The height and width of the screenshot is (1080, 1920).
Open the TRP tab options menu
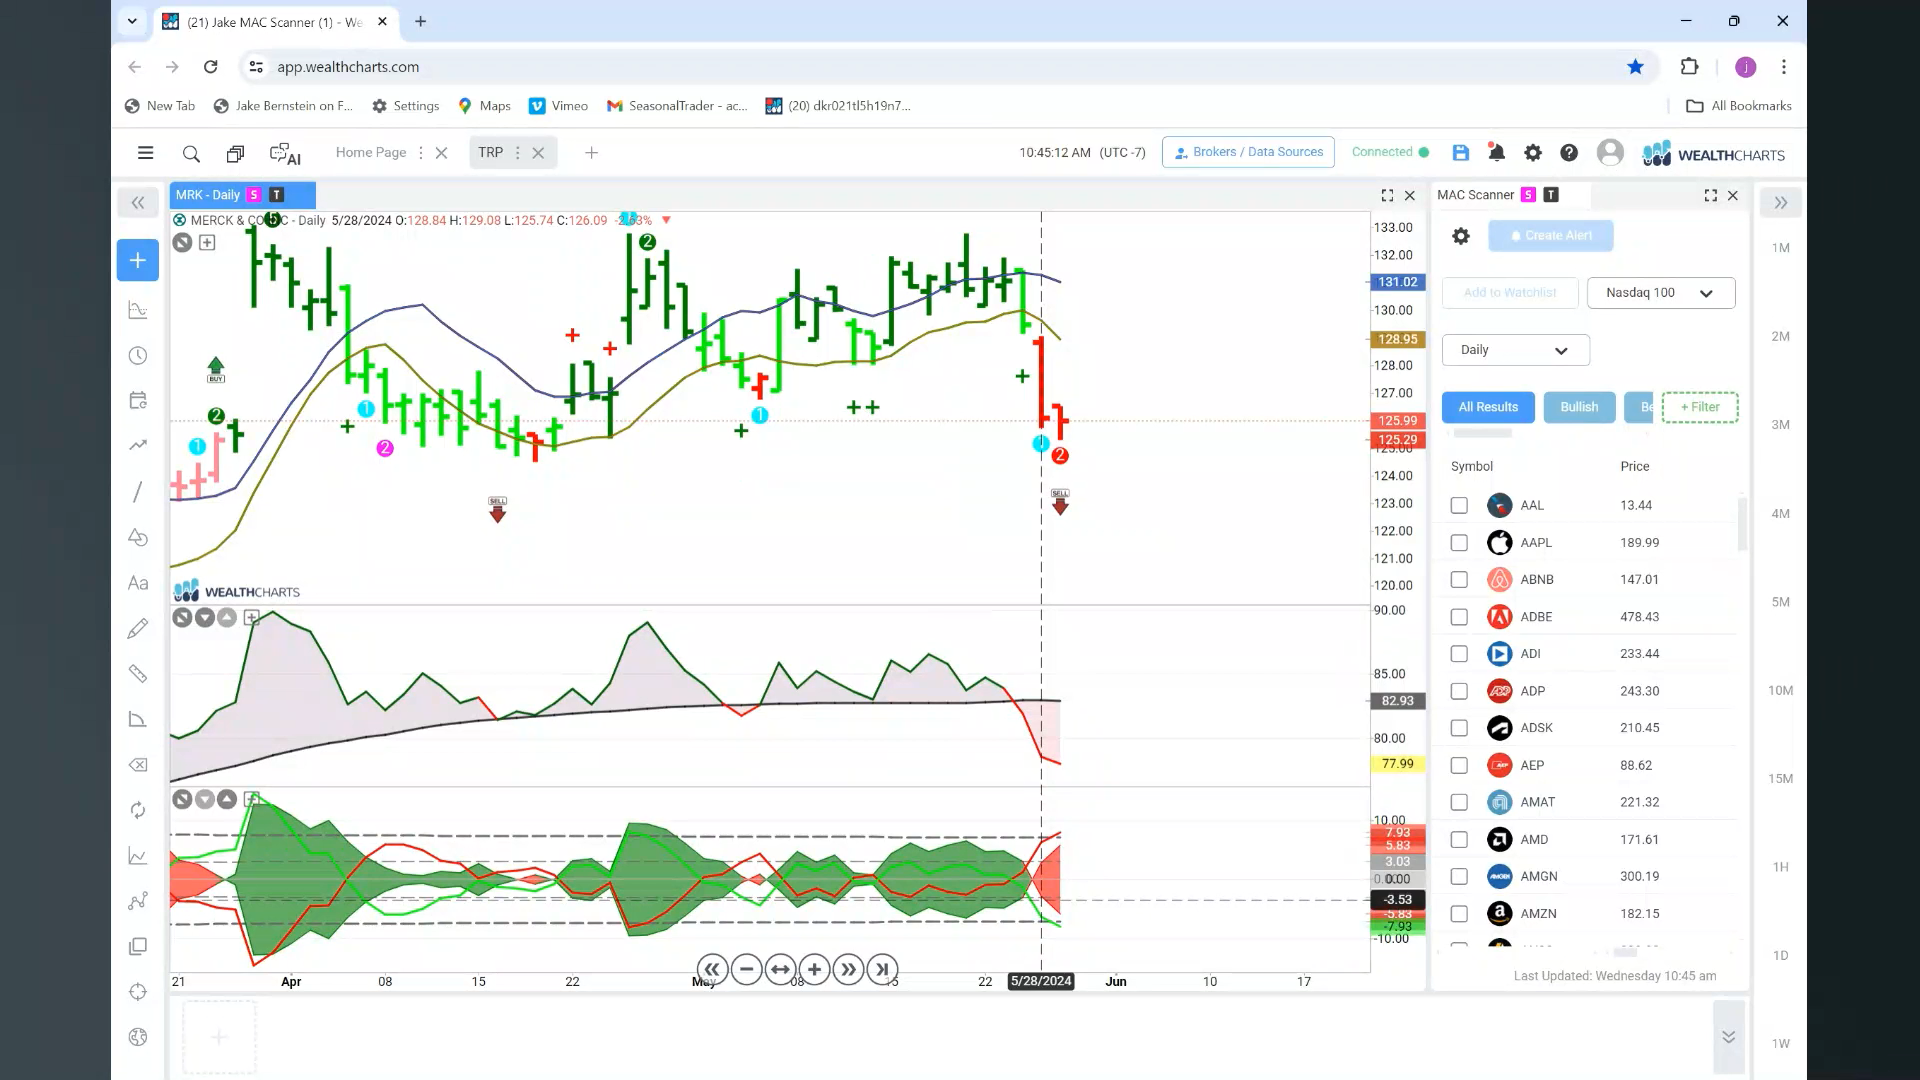point(517,153)
